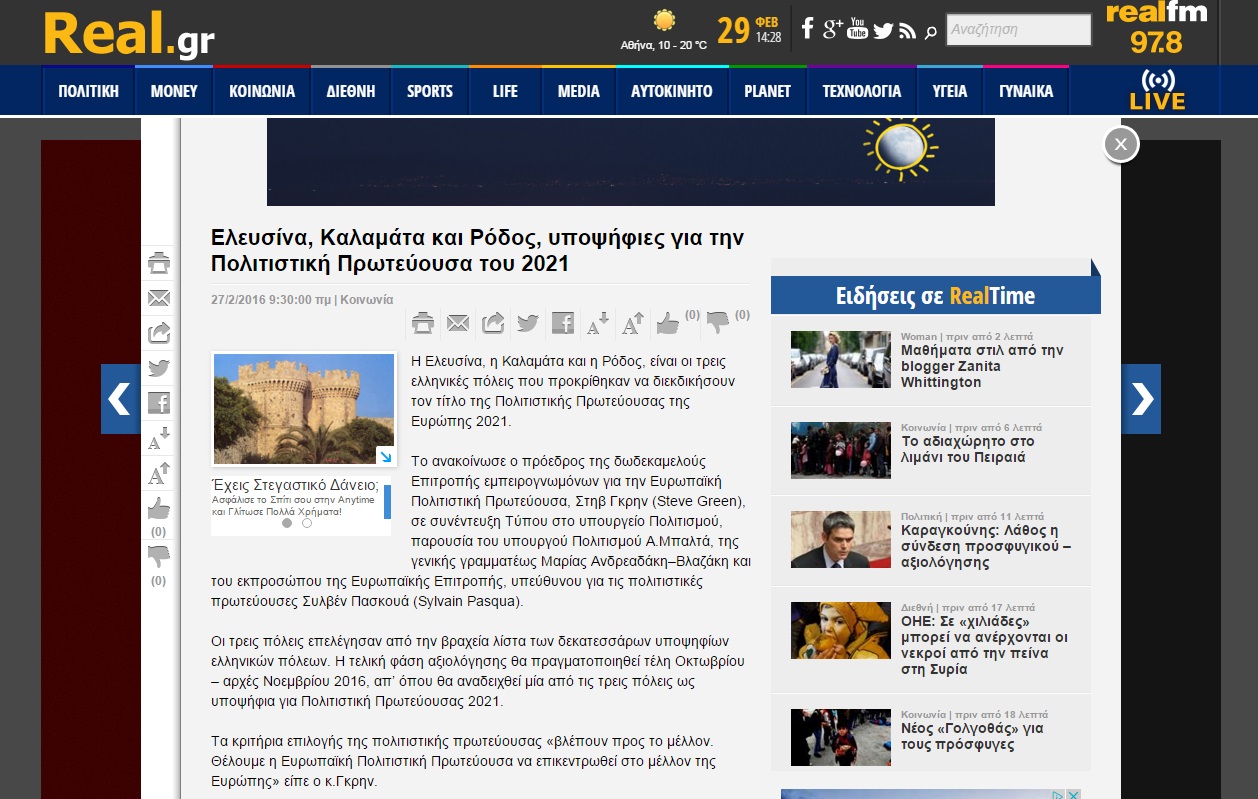Click Zanita Whittington story thumbnail

coord(841,359)
